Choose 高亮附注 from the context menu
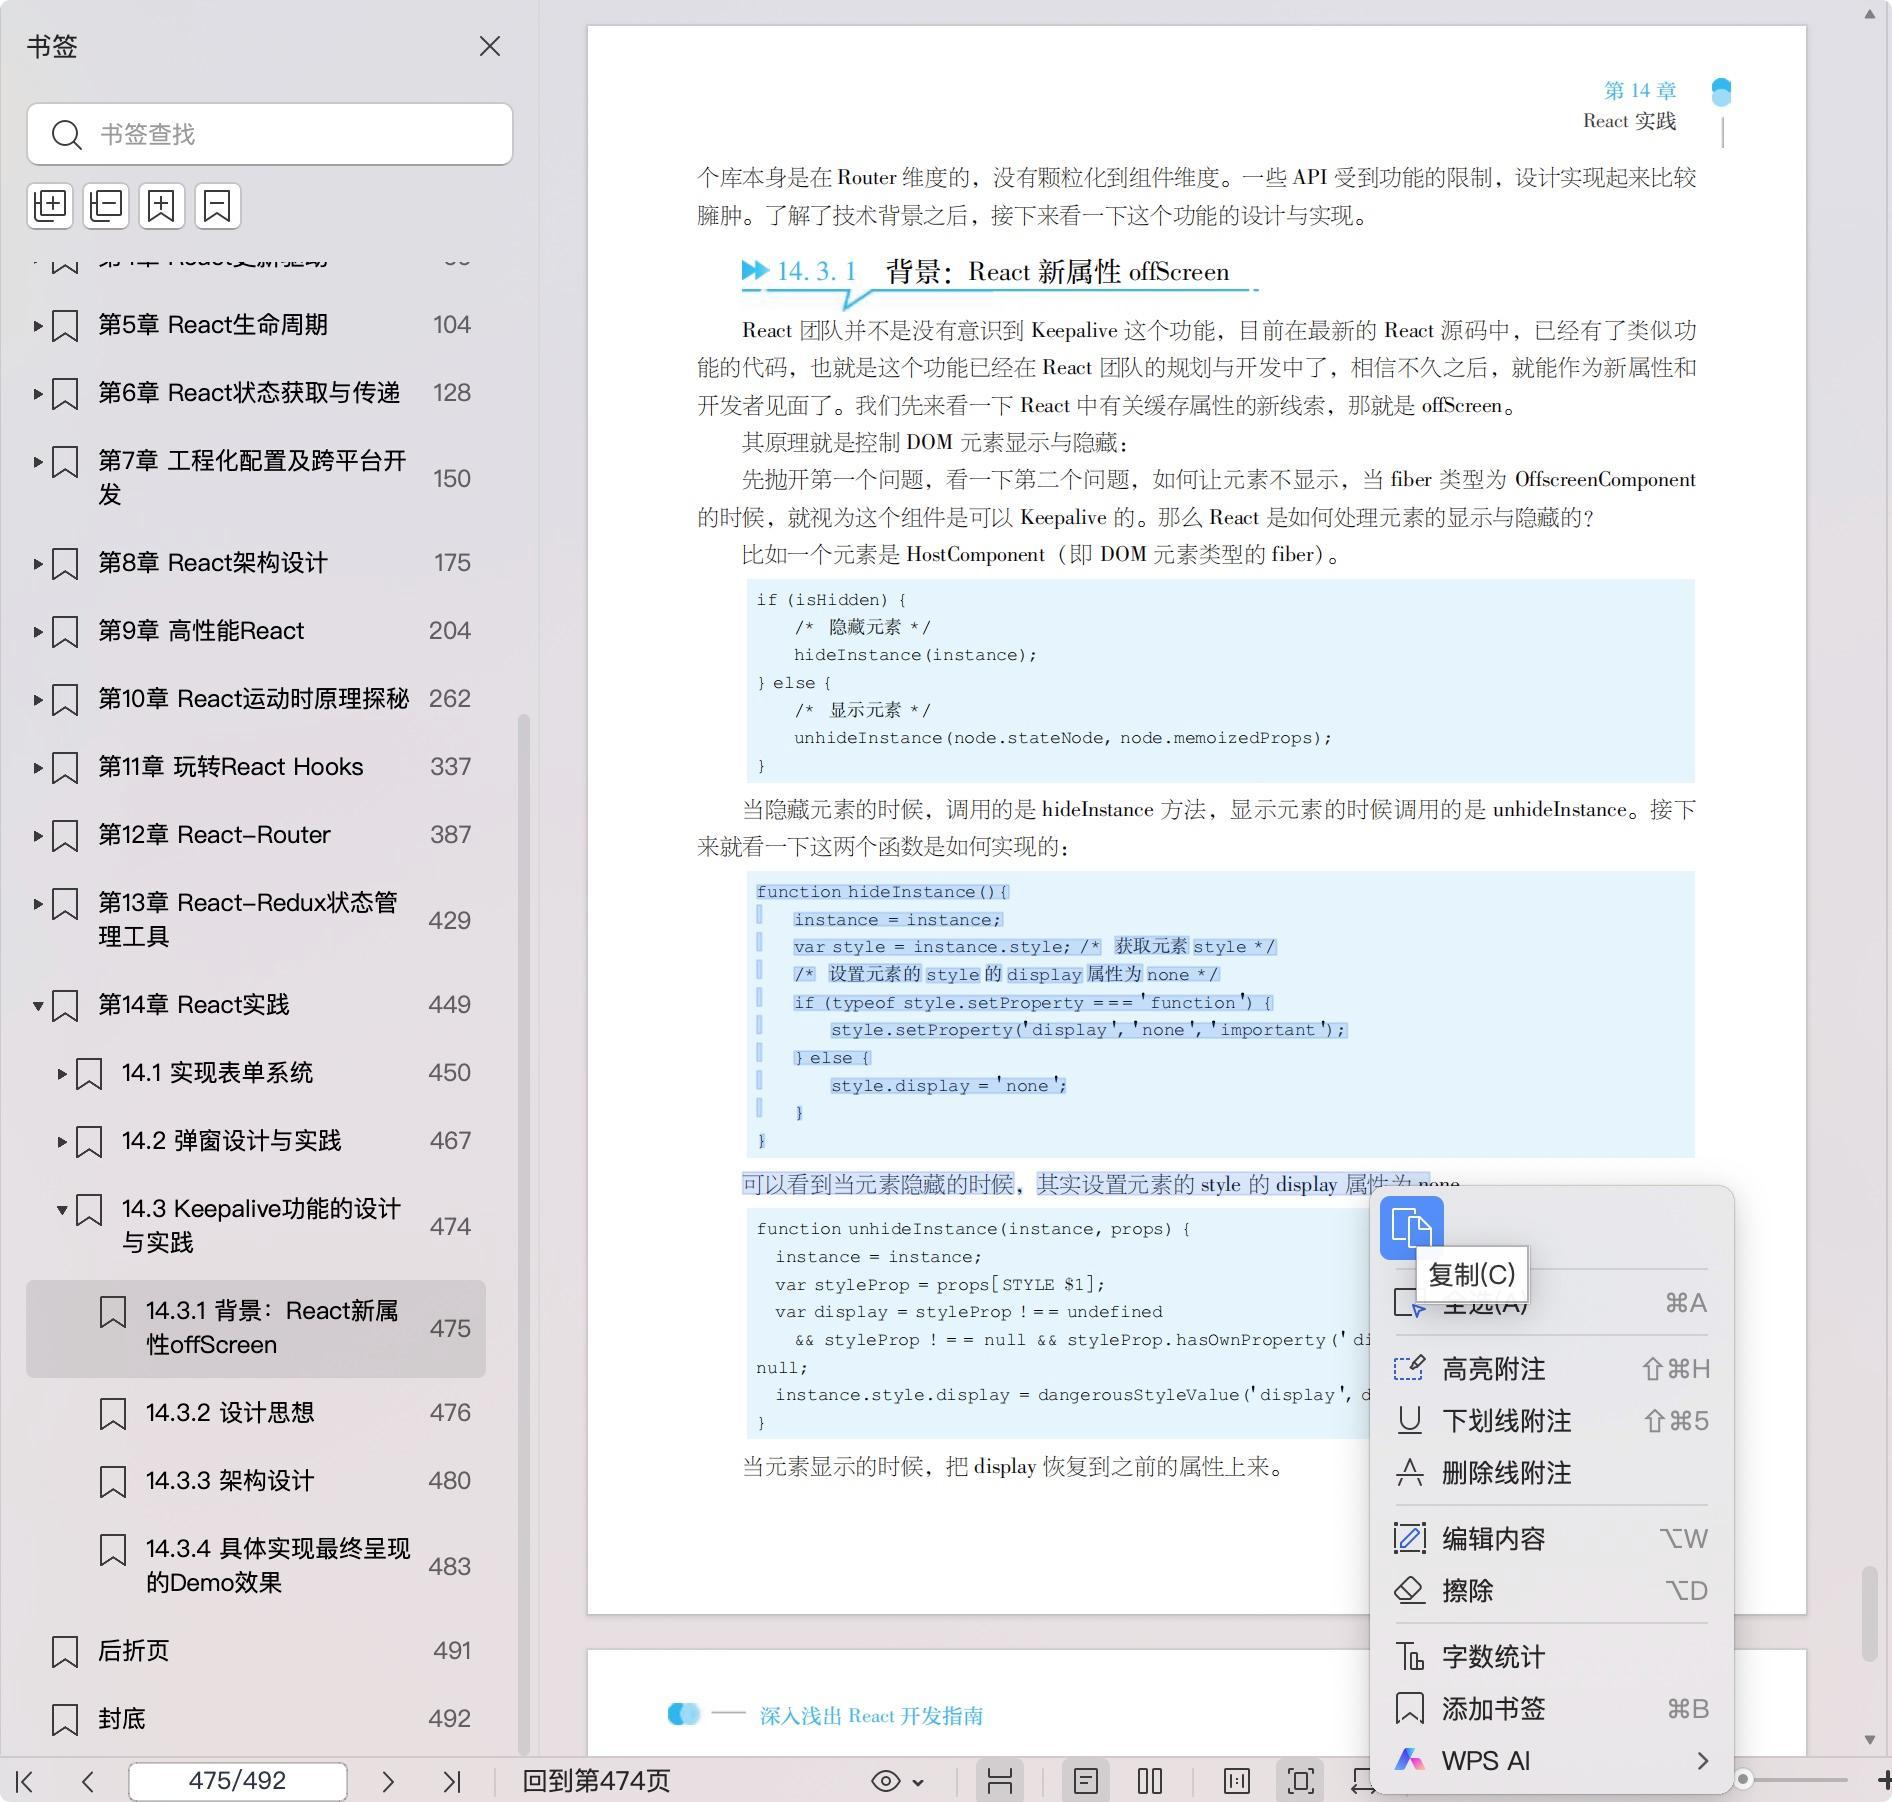The image size is (1892, 1802). 1493,1369
